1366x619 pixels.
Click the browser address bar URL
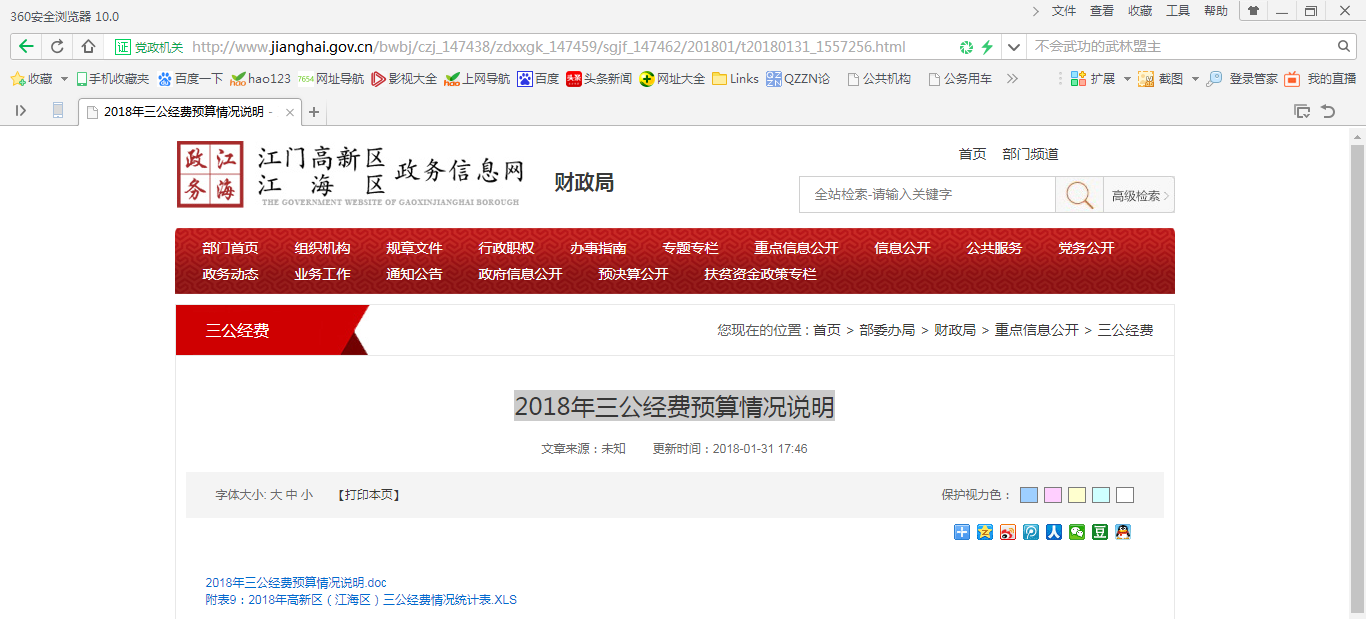(x=549, y=47)
